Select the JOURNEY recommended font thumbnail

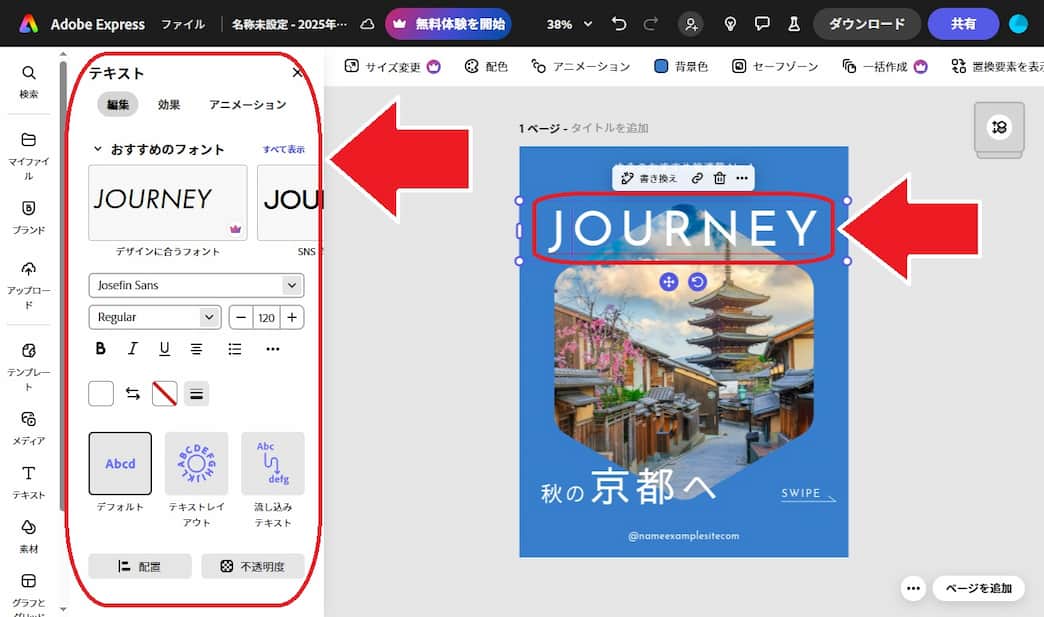[167, 200]
